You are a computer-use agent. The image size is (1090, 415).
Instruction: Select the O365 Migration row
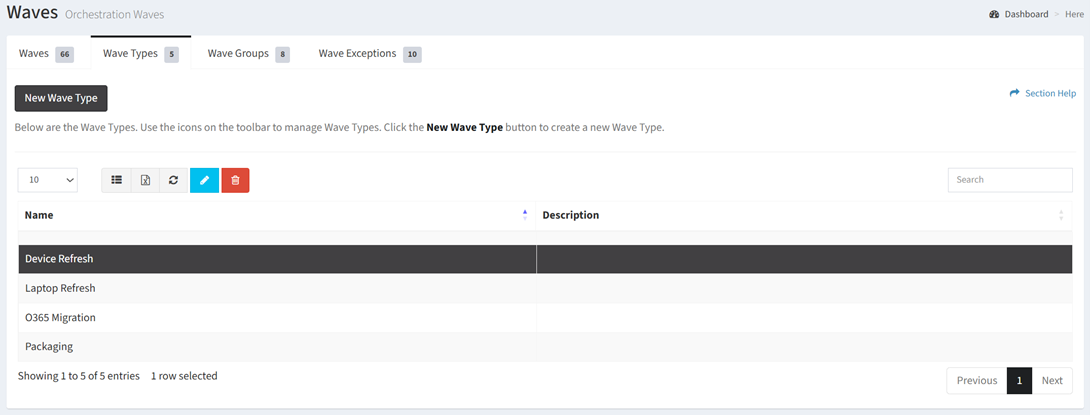point(277,318)
